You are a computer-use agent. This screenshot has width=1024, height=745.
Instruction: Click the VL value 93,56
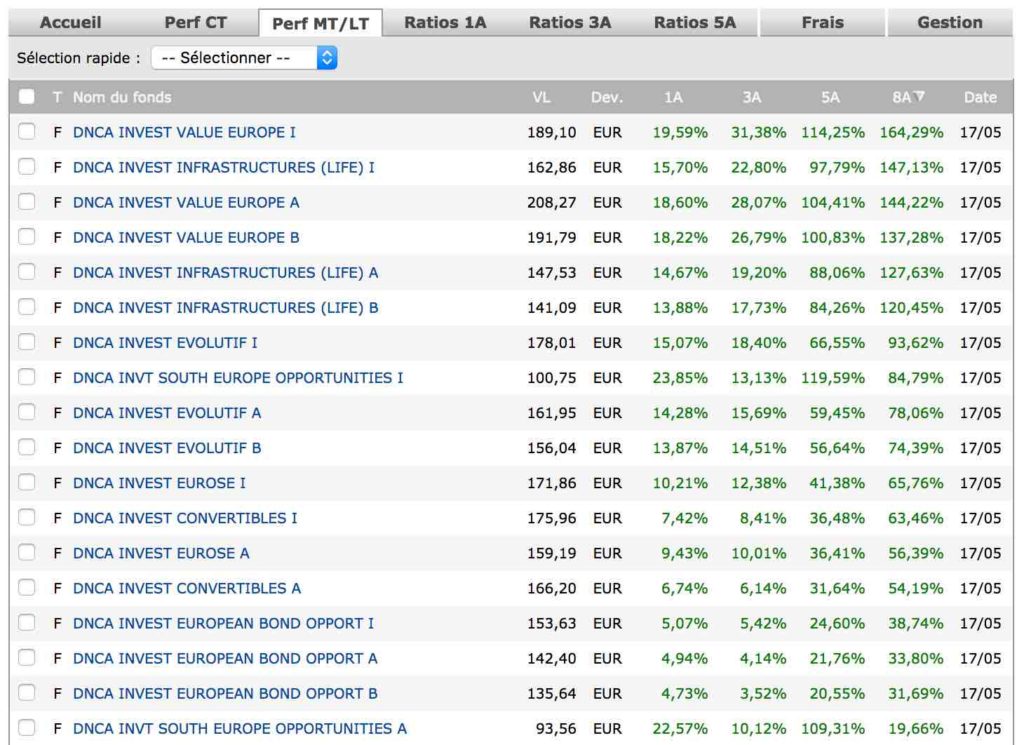[x=556, y=729]
